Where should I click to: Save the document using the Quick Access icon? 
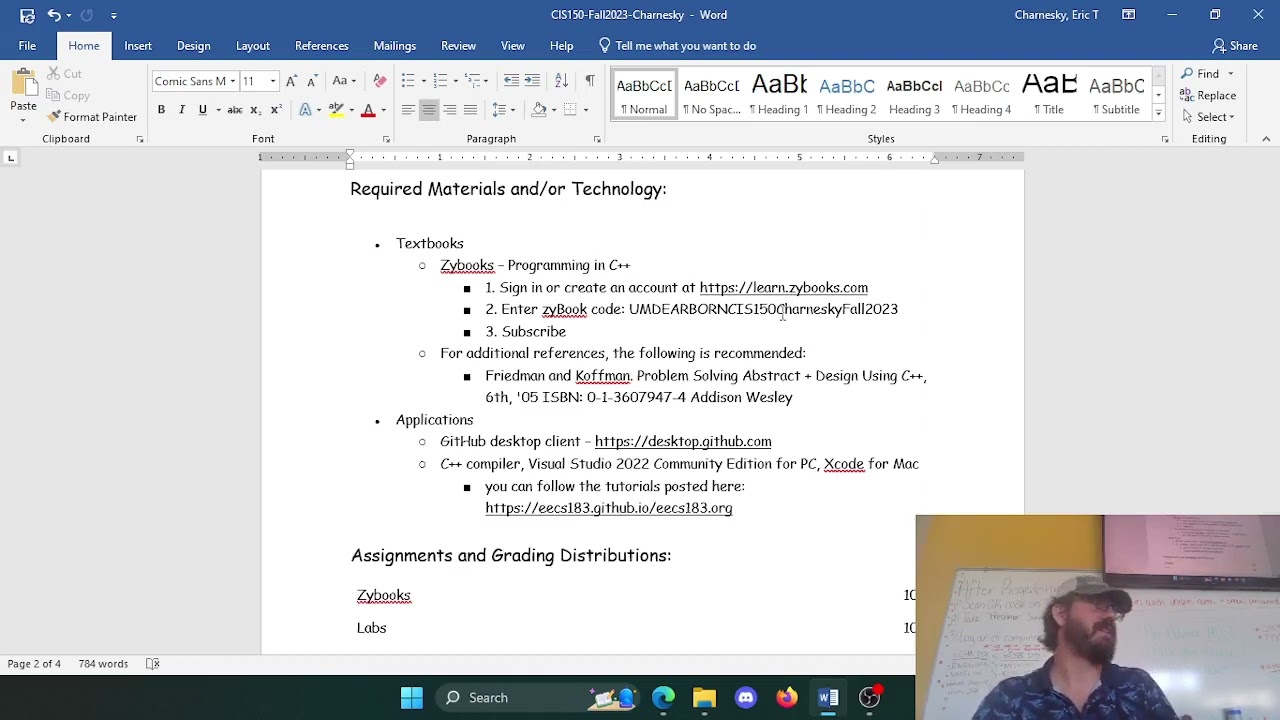coord(27,15)
